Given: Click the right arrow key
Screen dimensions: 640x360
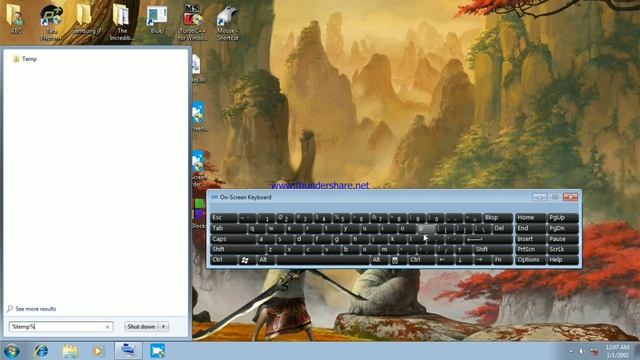Looking at the screenshot, I should (482, 260).
